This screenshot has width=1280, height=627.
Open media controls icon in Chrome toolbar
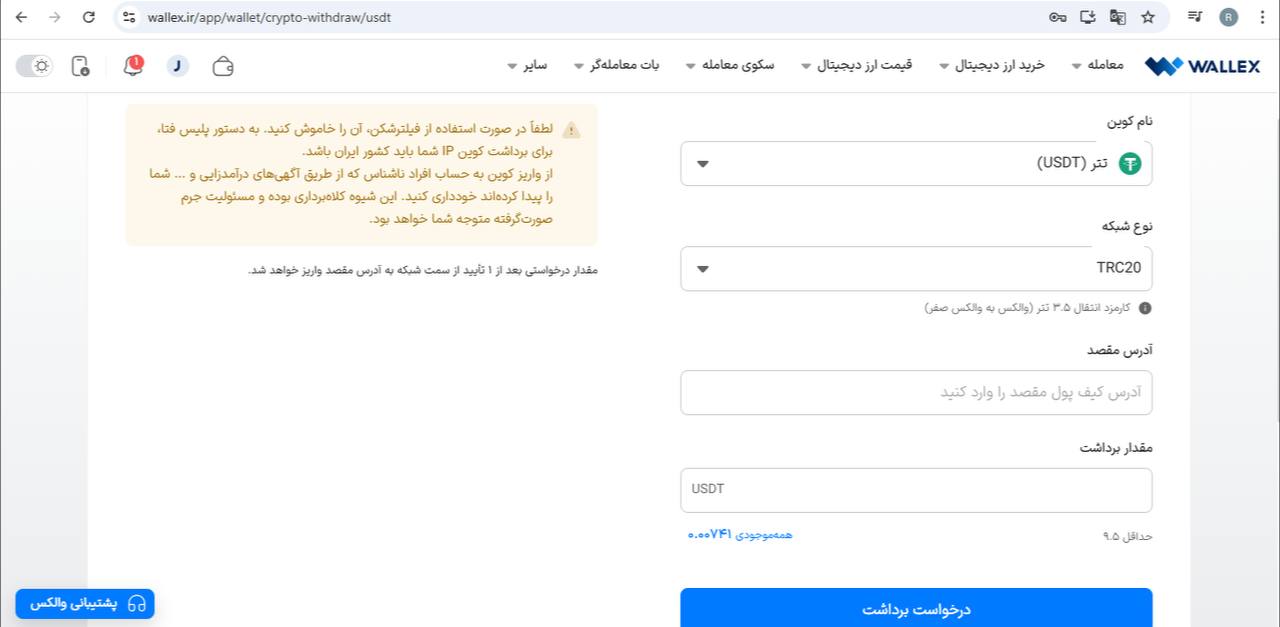1195,17
